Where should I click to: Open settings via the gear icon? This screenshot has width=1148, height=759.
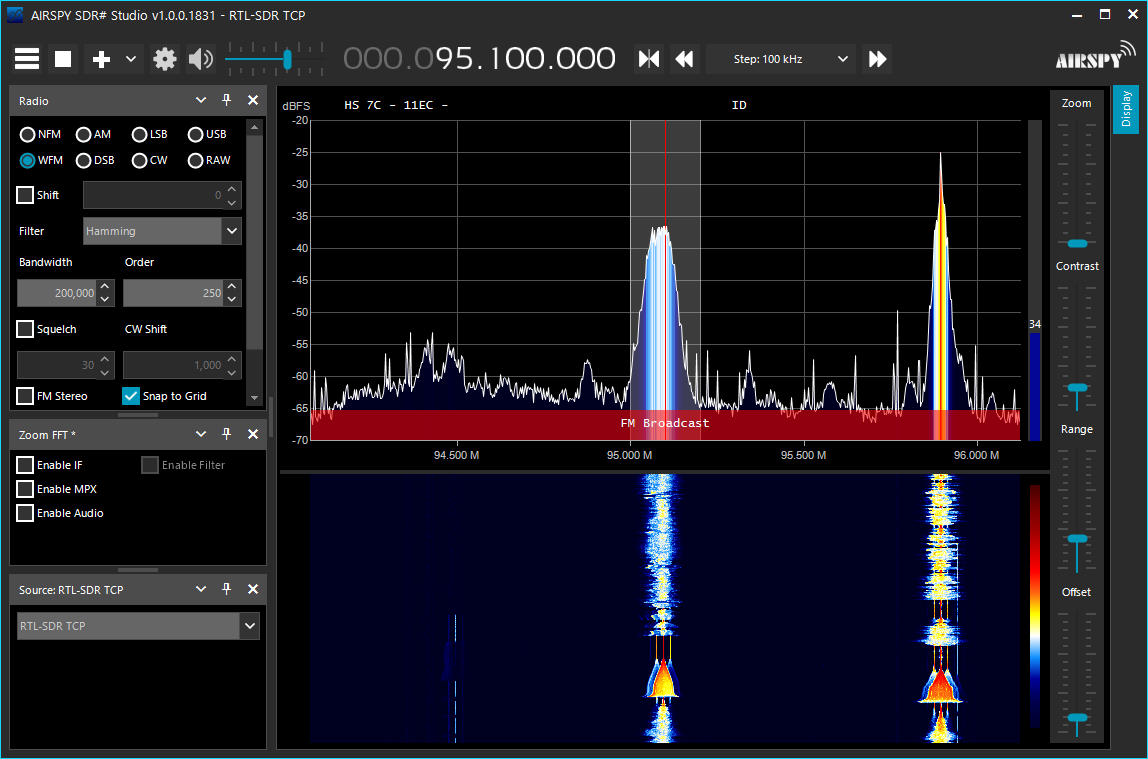click(165, 59)
